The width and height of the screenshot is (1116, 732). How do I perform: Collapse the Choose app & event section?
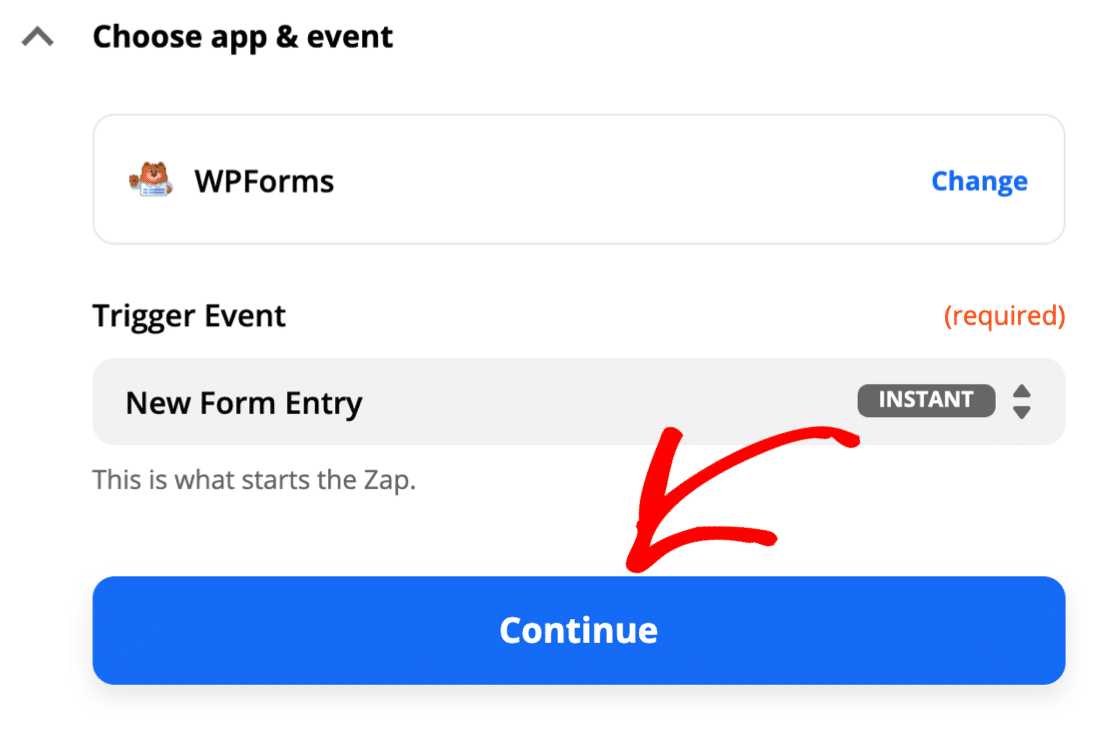coord(38,36)
